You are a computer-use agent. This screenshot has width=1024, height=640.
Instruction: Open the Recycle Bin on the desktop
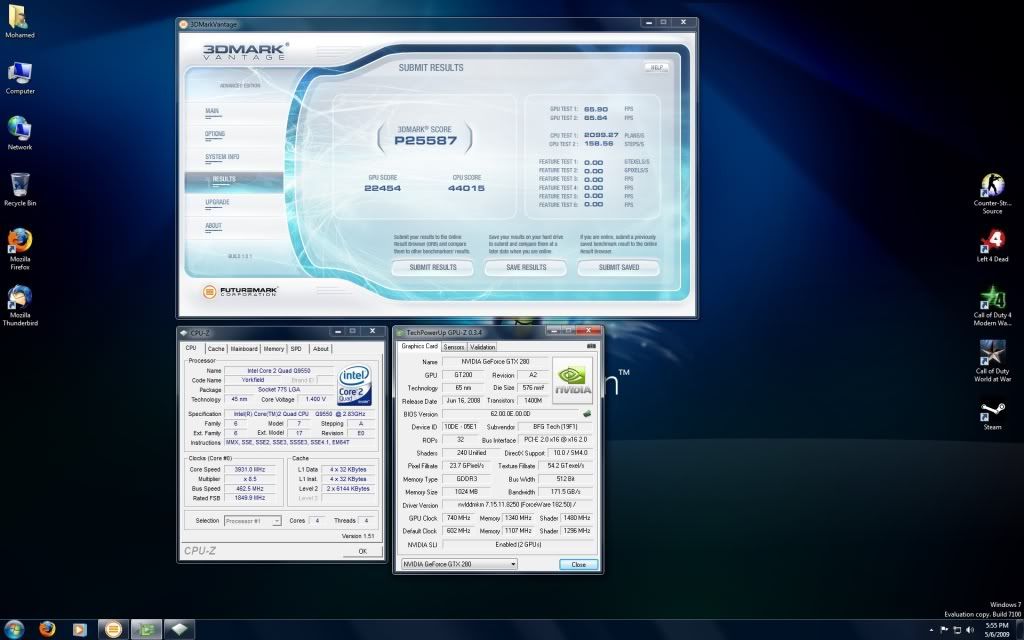[x=20, y=189]
